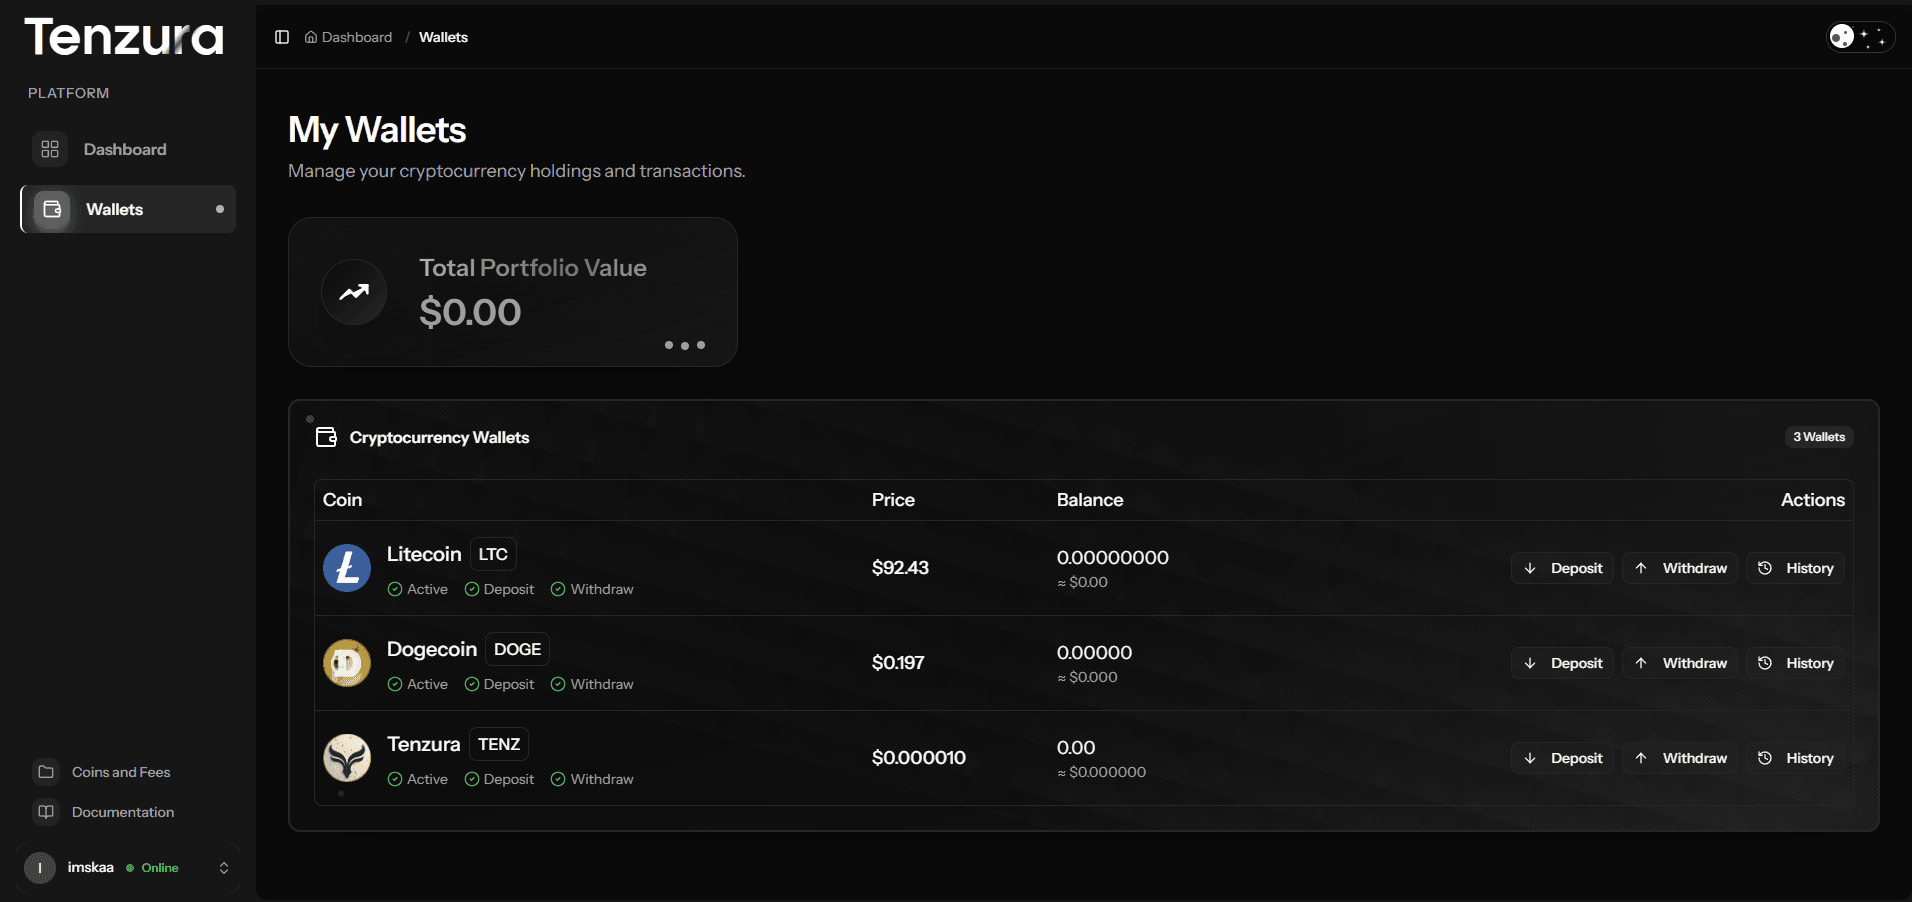Screen dimensions: 1912x902
Task: Click the Price column header
Action: pos(893,500)
